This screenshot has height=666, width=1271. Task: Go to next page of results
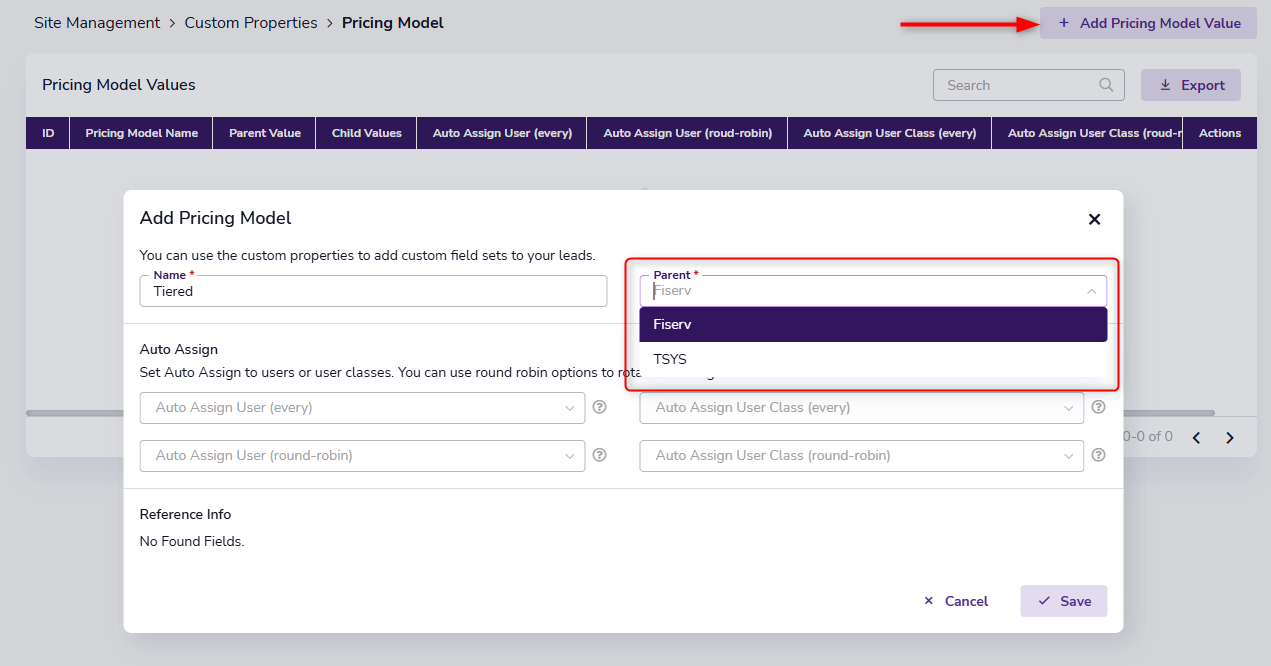click(1230, 437)
